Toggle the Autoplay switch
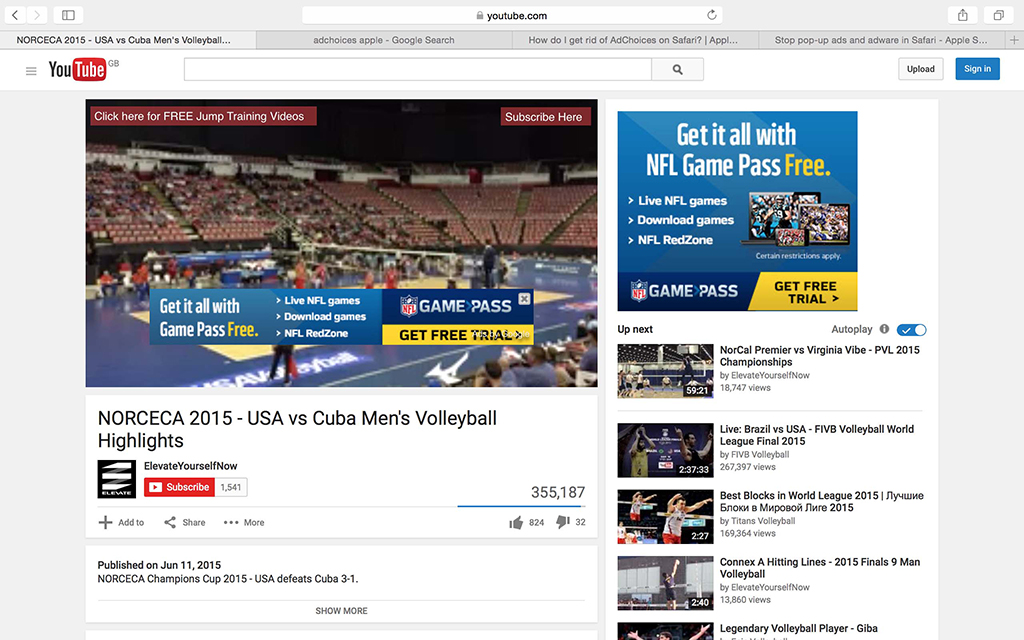 (x=911, y=330)
